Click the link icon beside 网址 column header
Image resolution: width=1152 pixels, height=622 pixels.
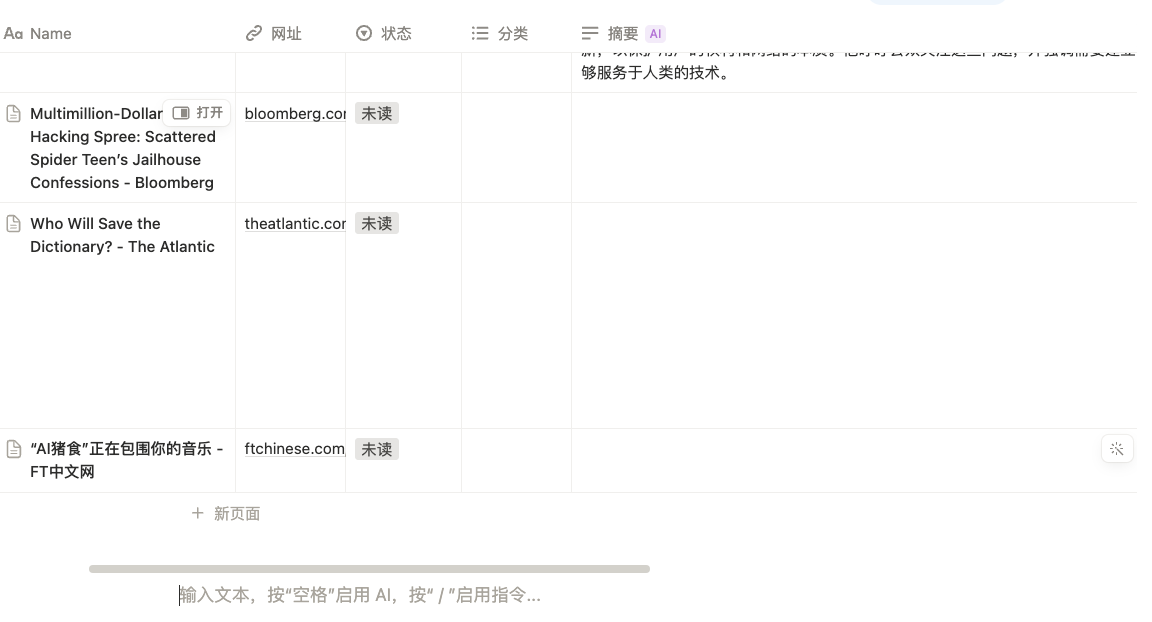(254, 32)
